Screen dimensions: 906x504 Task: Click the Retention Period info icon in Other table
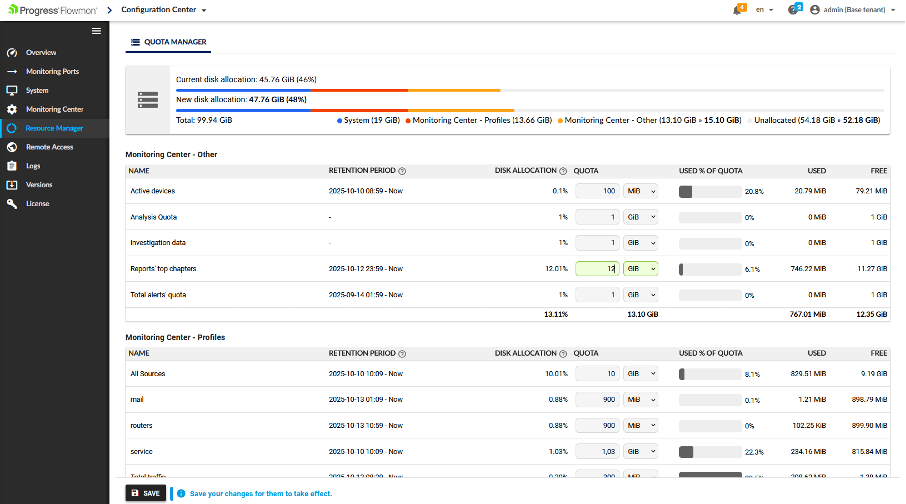pos(402,171)
